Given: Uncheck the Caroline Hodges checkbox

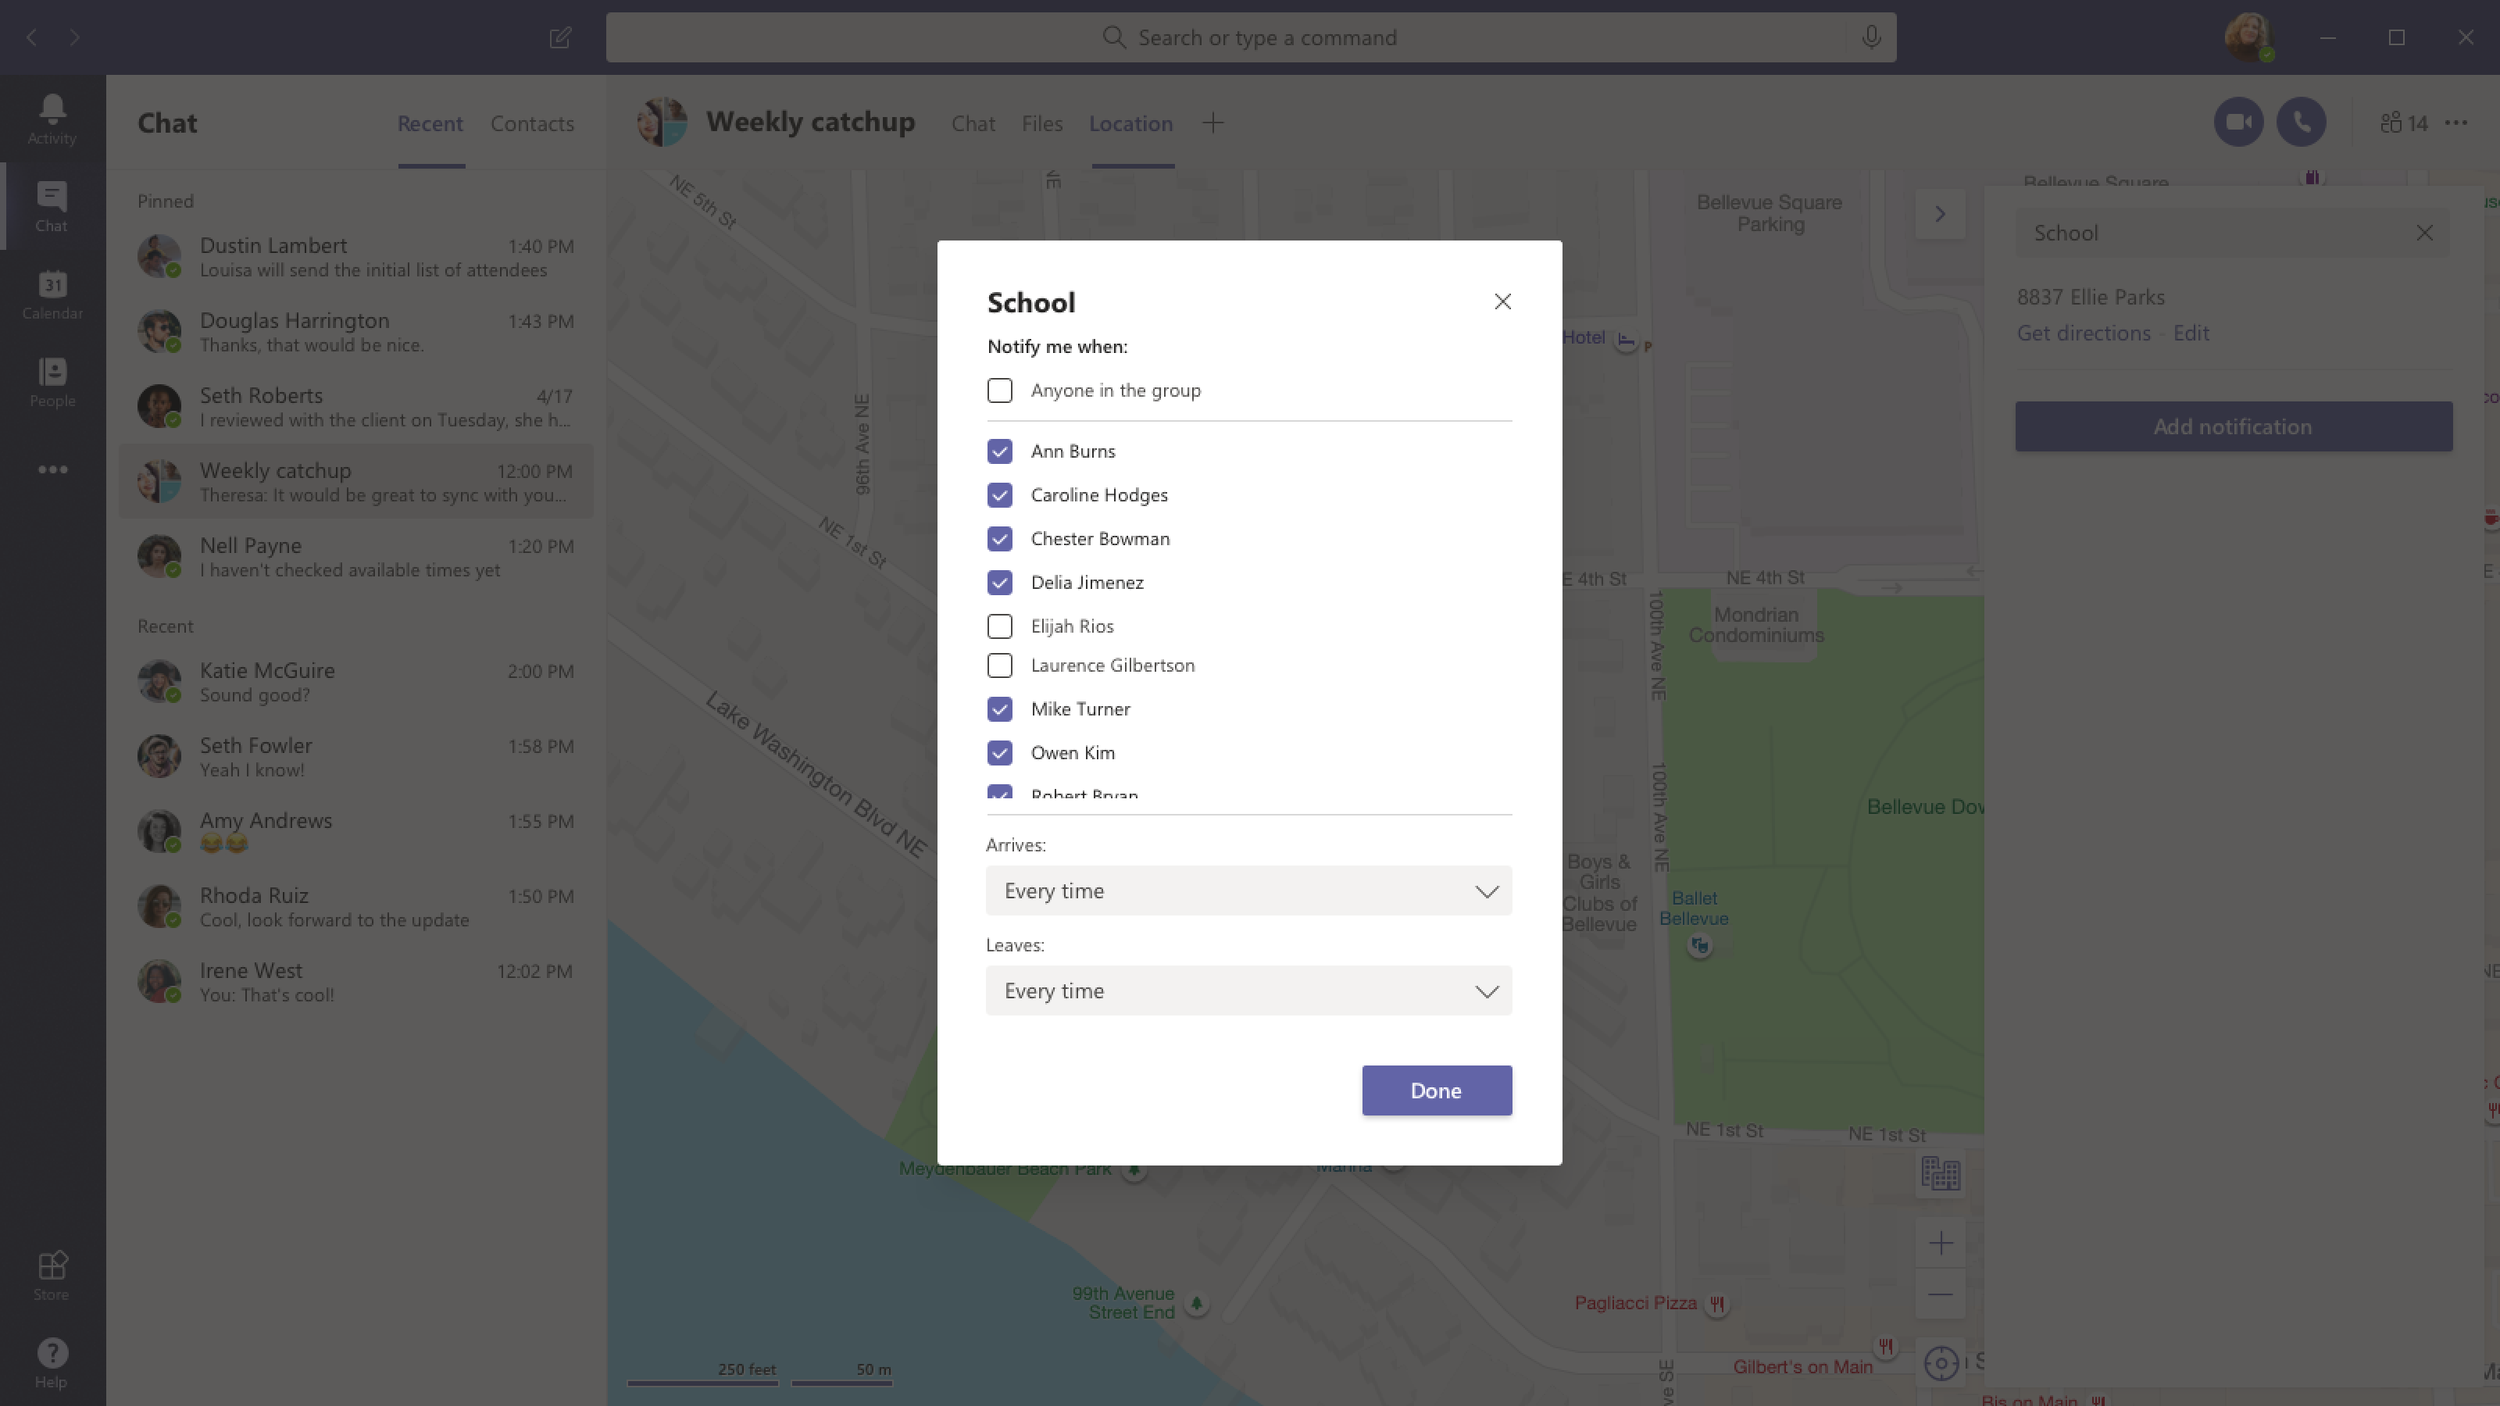Looking at the screenshot, I should pos(1000,495).
